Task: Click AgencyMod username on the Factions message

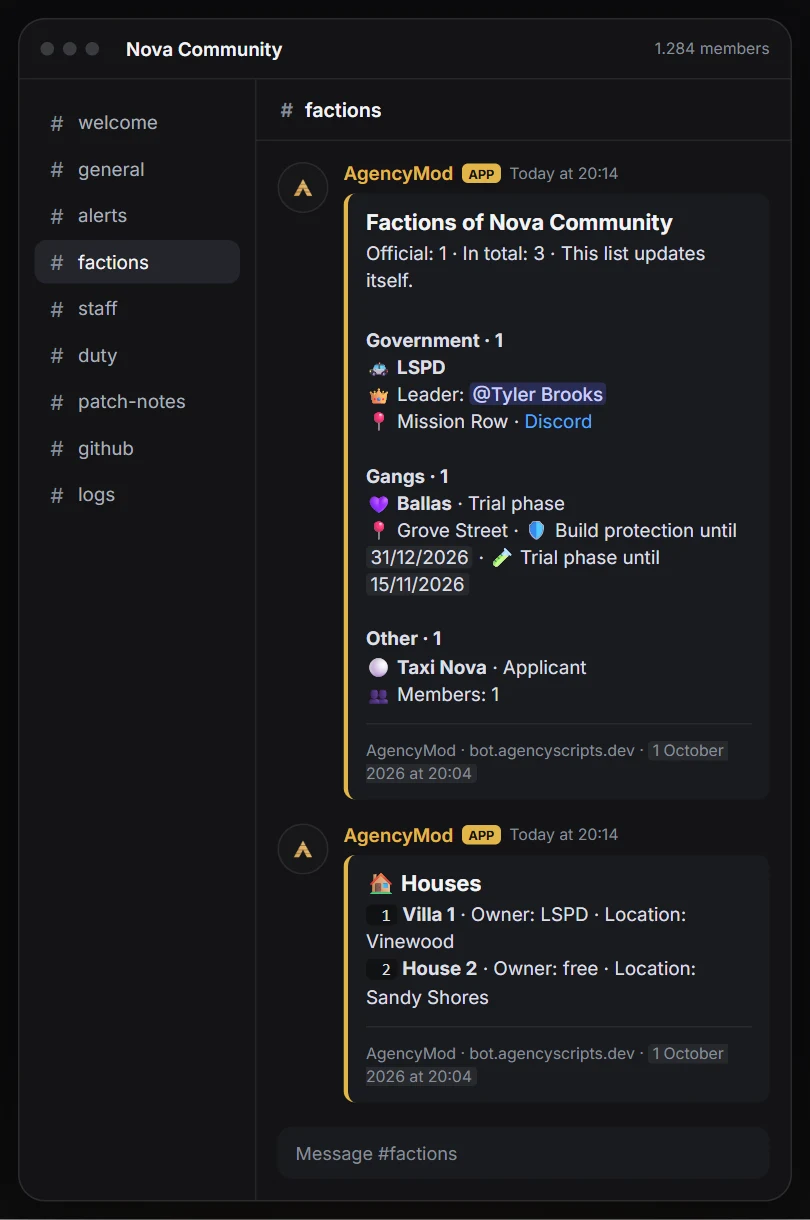Action: pyautogui.click(x=398, y=173)
